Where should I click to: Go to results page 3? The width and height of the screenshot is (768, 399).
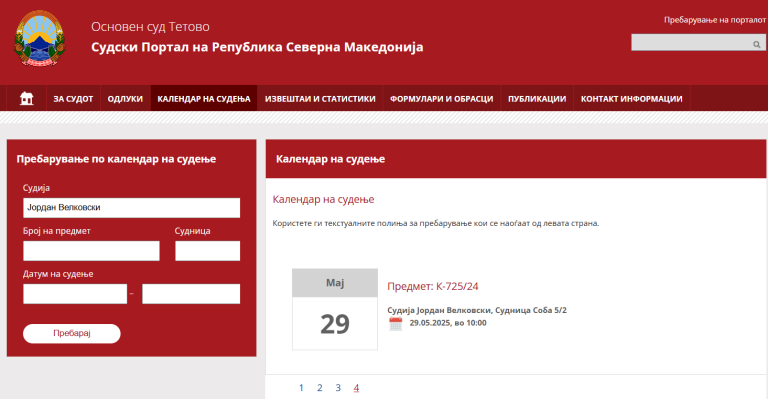pos(338,388)
